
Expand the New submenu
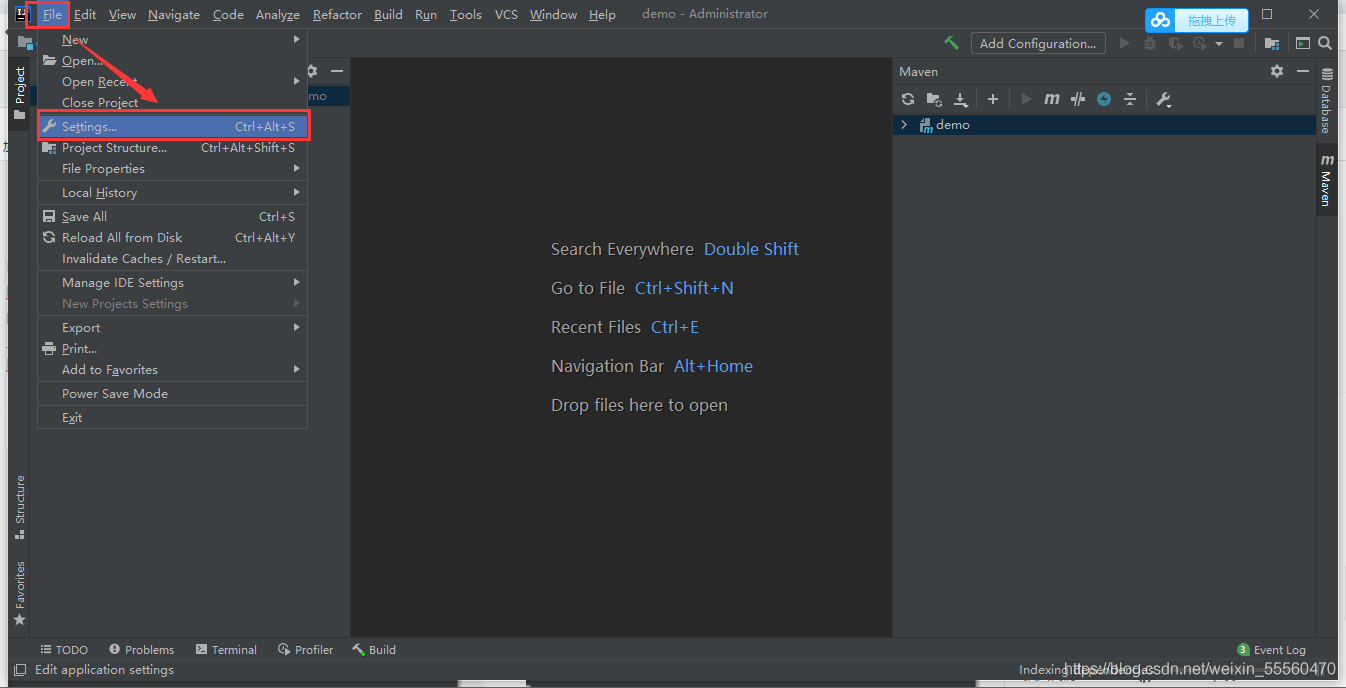coord(172,40)
